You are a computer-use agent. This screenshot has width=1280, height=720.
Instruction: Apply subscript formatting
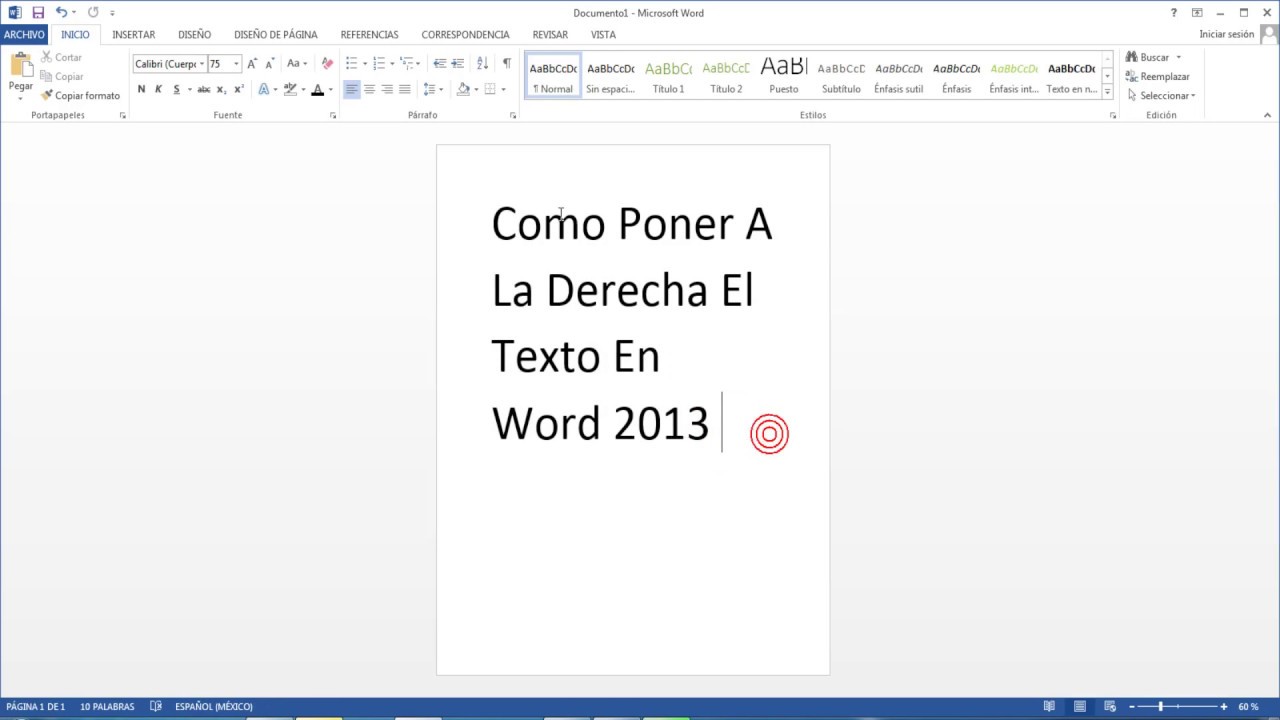(x=221, y=89)
